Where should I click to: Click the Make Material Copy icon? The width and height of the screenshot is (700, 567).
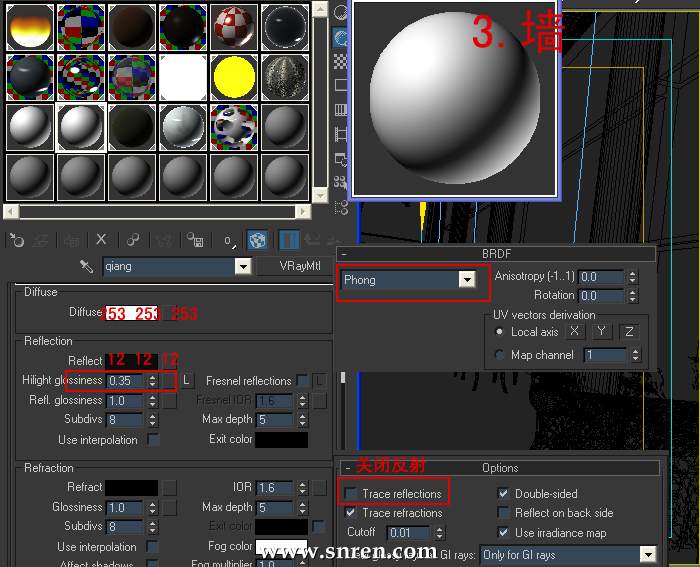(x=133, y=241)
